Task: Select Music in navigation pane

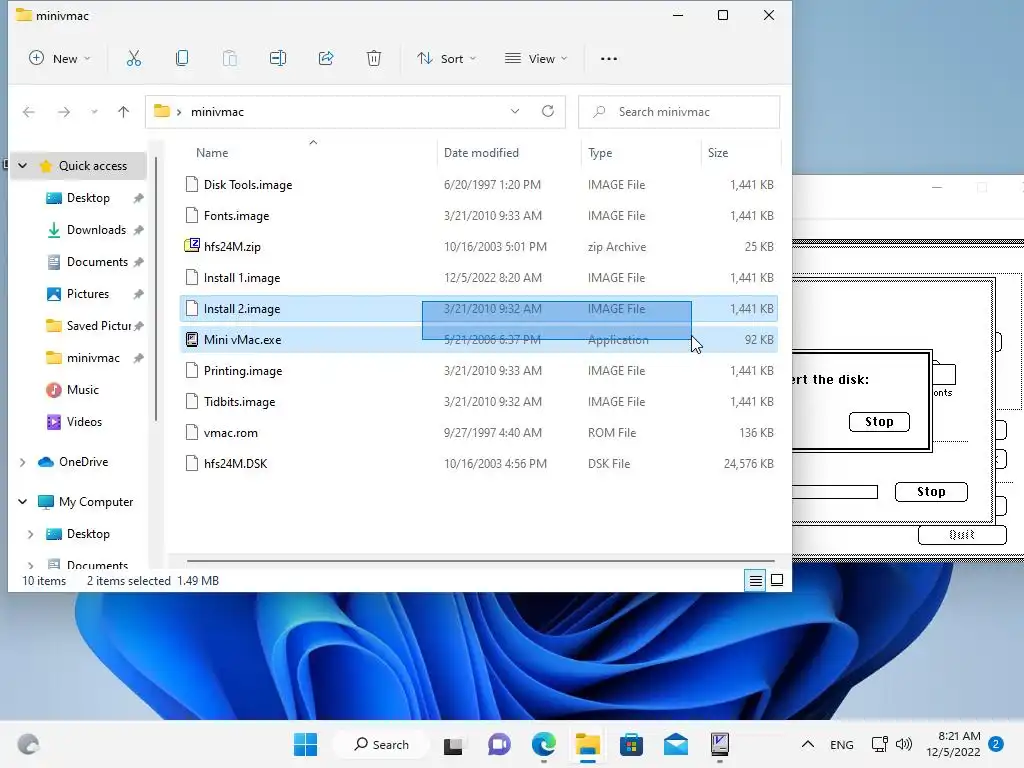Action: coord(82,390)
